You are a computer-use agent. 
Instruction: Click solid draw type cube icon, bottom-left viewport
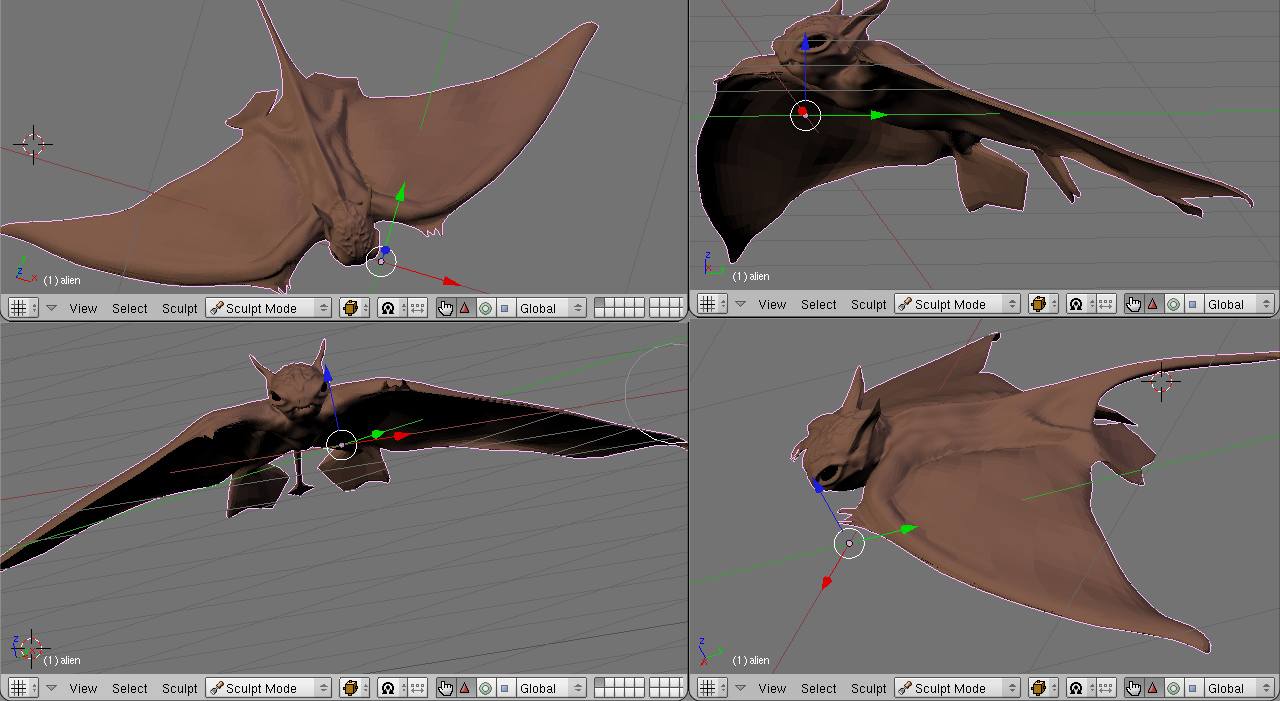click(x=352, y=688)
